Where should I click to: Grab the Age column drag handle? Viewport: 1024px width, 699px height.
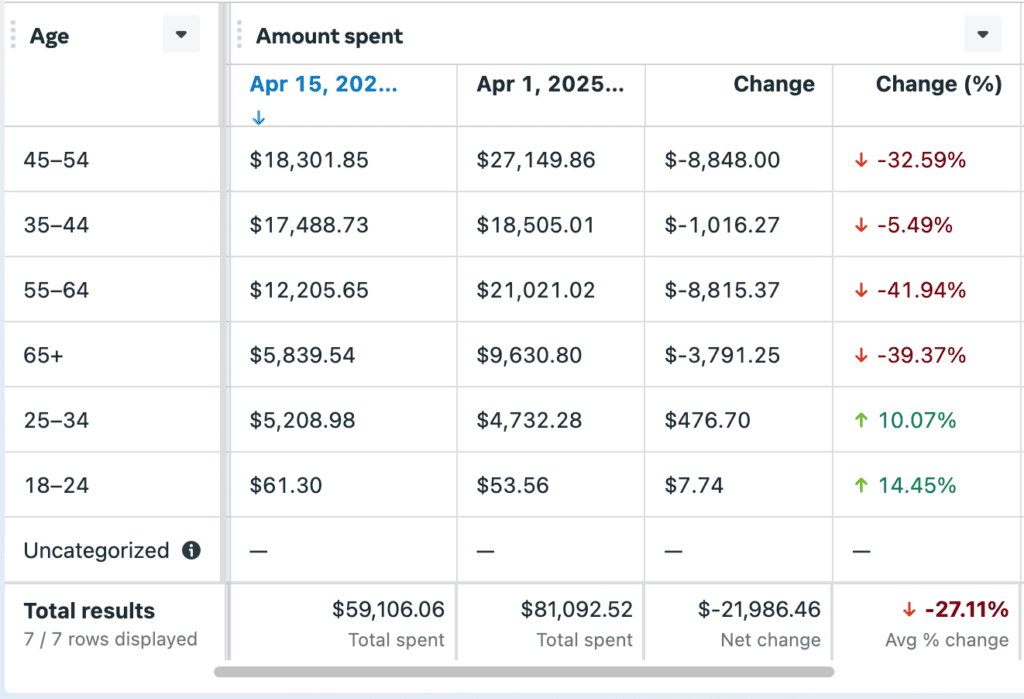pos(13,35)
